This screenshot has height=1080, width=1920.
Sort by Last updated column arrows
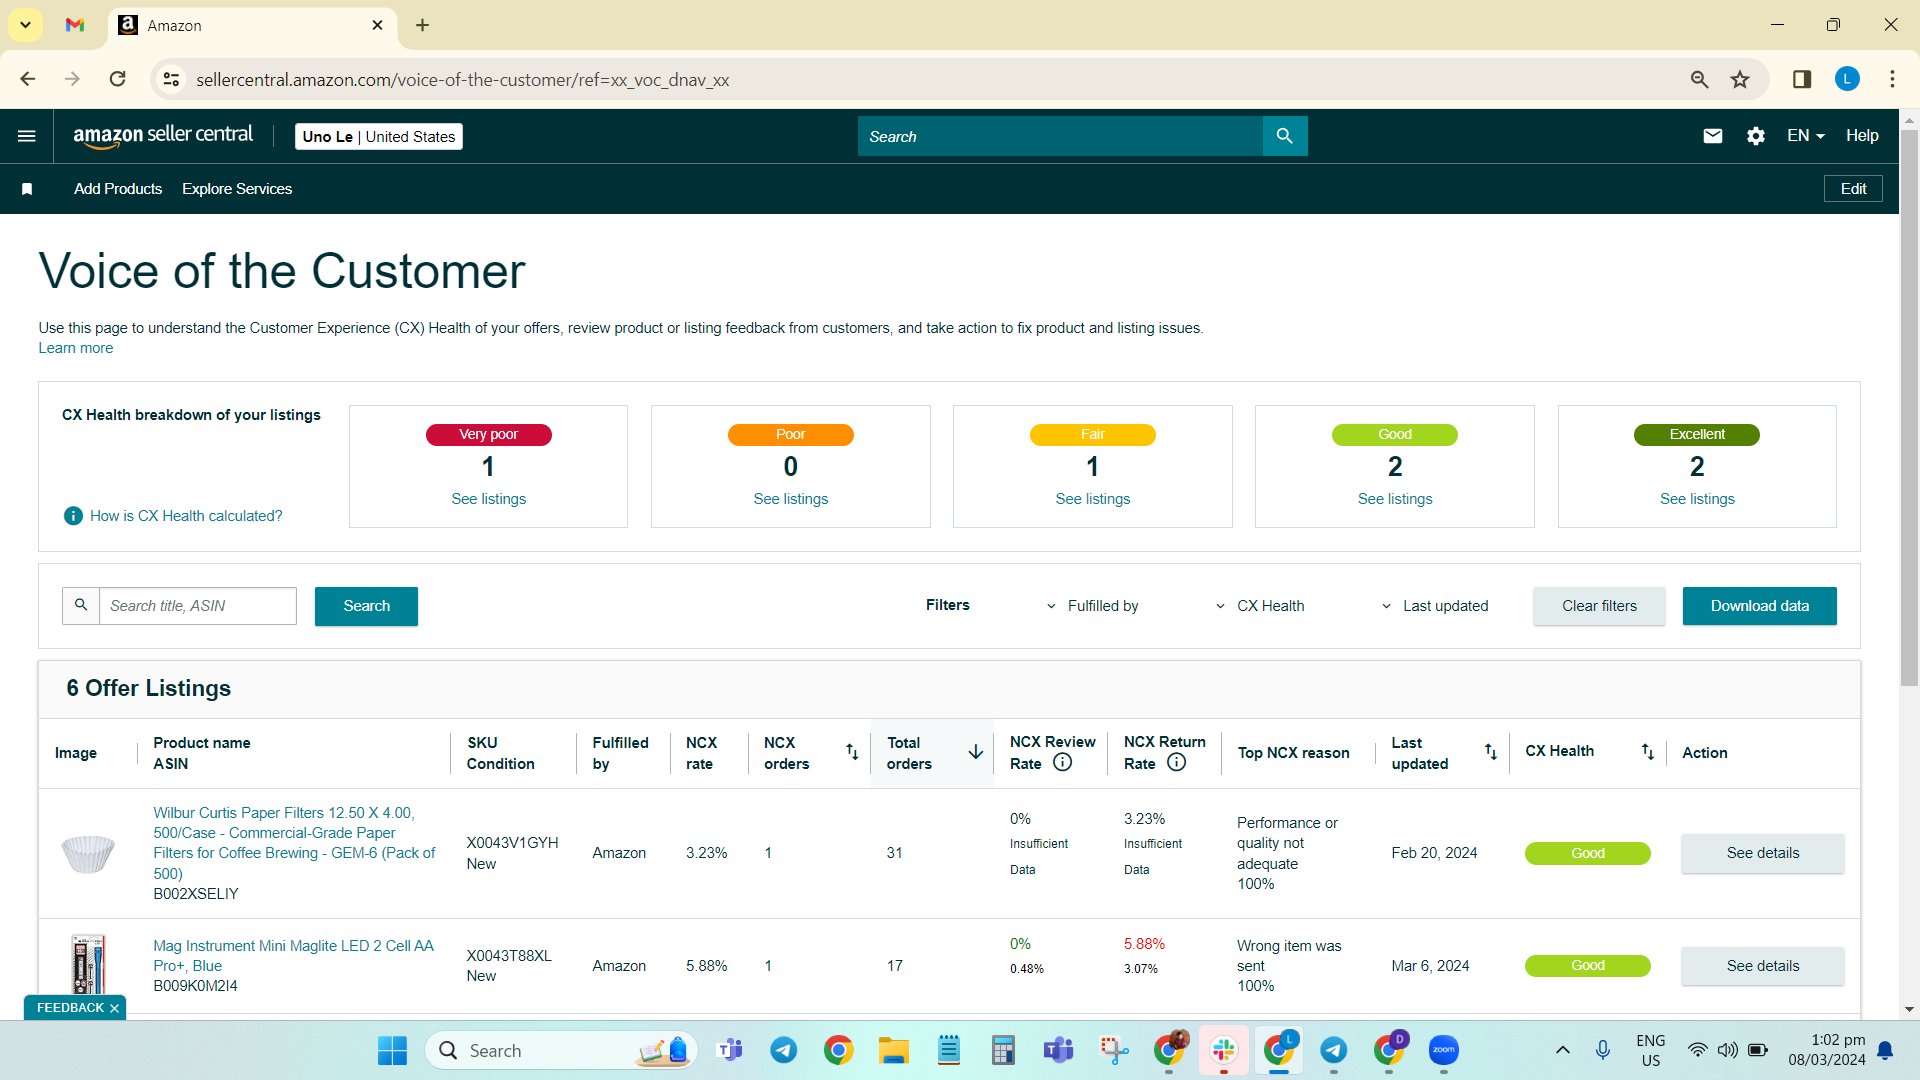click(1490, 752)
